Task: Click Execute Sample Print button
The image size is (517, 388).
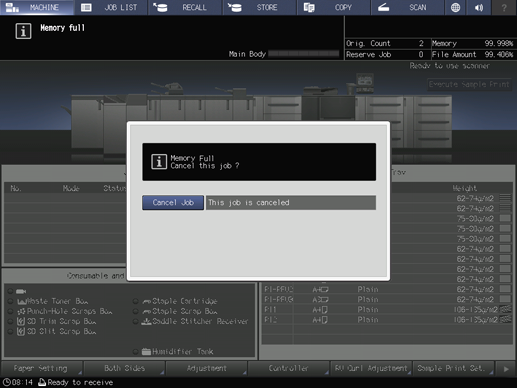Action: [469, 84]
